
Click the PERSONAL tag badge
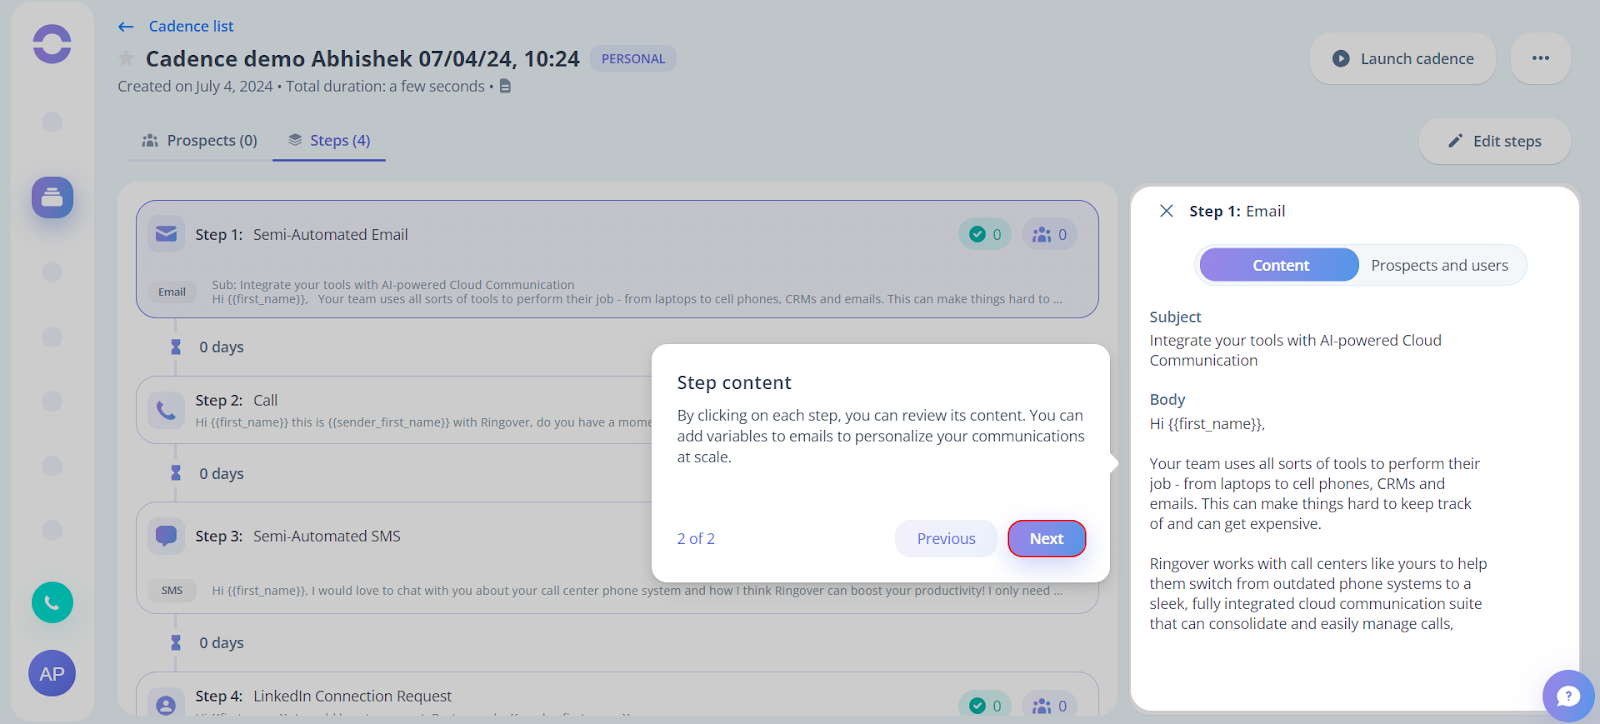point(633,59)
